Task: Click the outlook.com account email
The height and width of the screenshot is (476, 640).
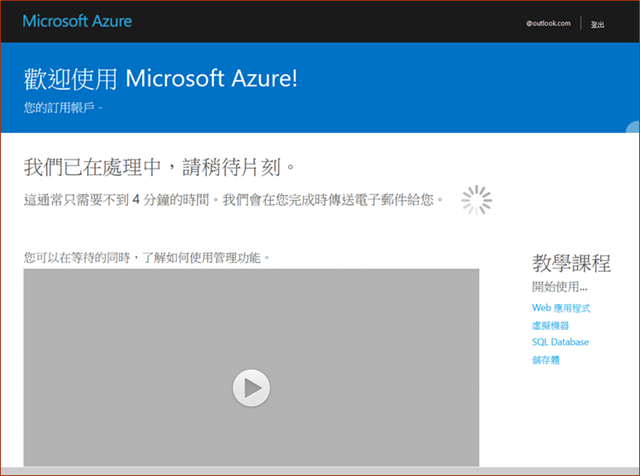Action: (548, 24)
